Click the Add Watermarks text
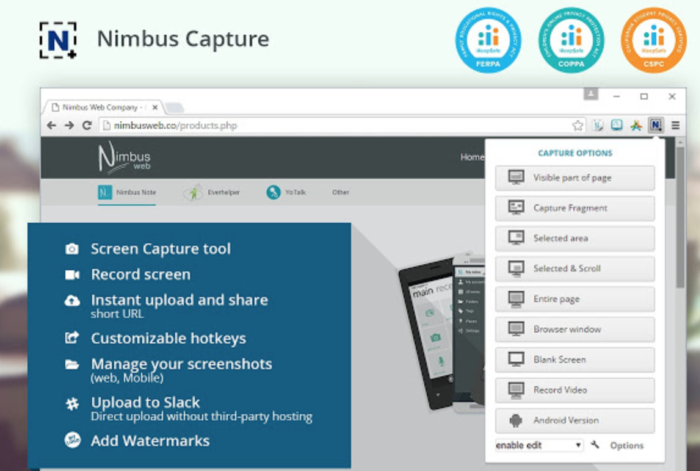 point(150,441)
